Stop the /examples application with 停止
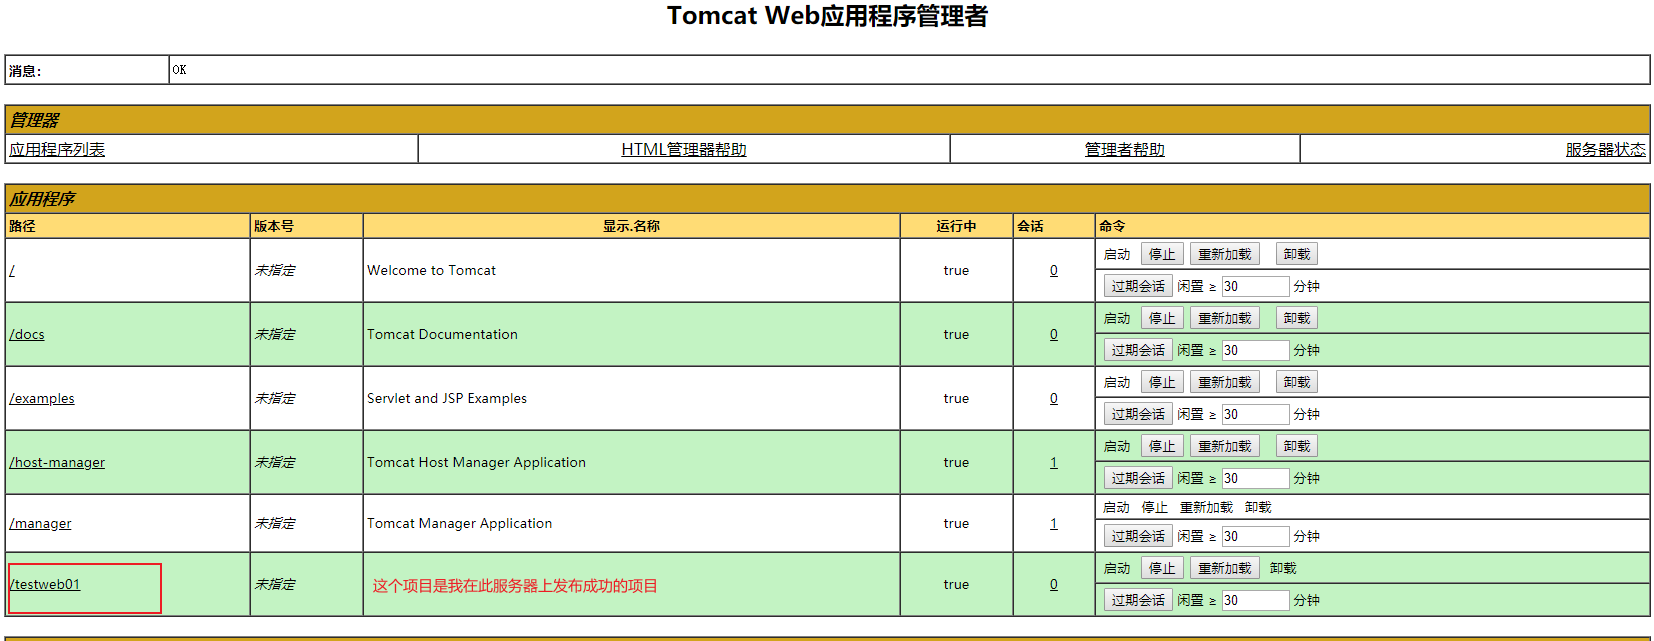 coord(1162,382)
